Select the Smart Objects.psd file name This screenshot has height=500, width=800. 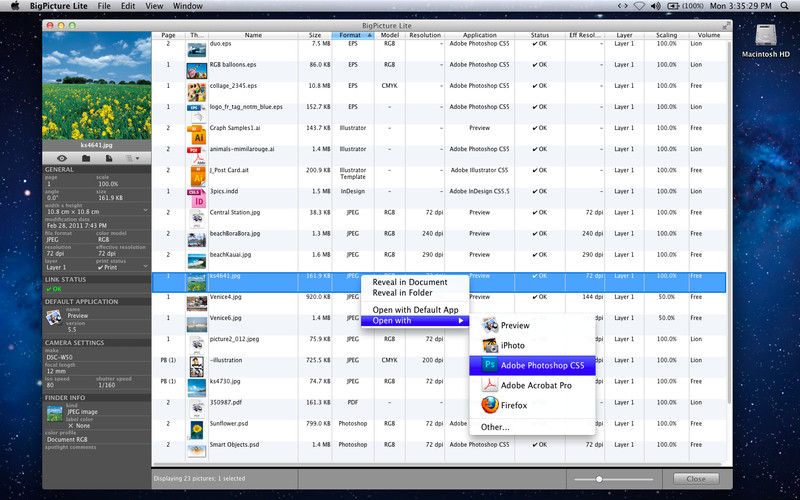click(x=234, y=444)
